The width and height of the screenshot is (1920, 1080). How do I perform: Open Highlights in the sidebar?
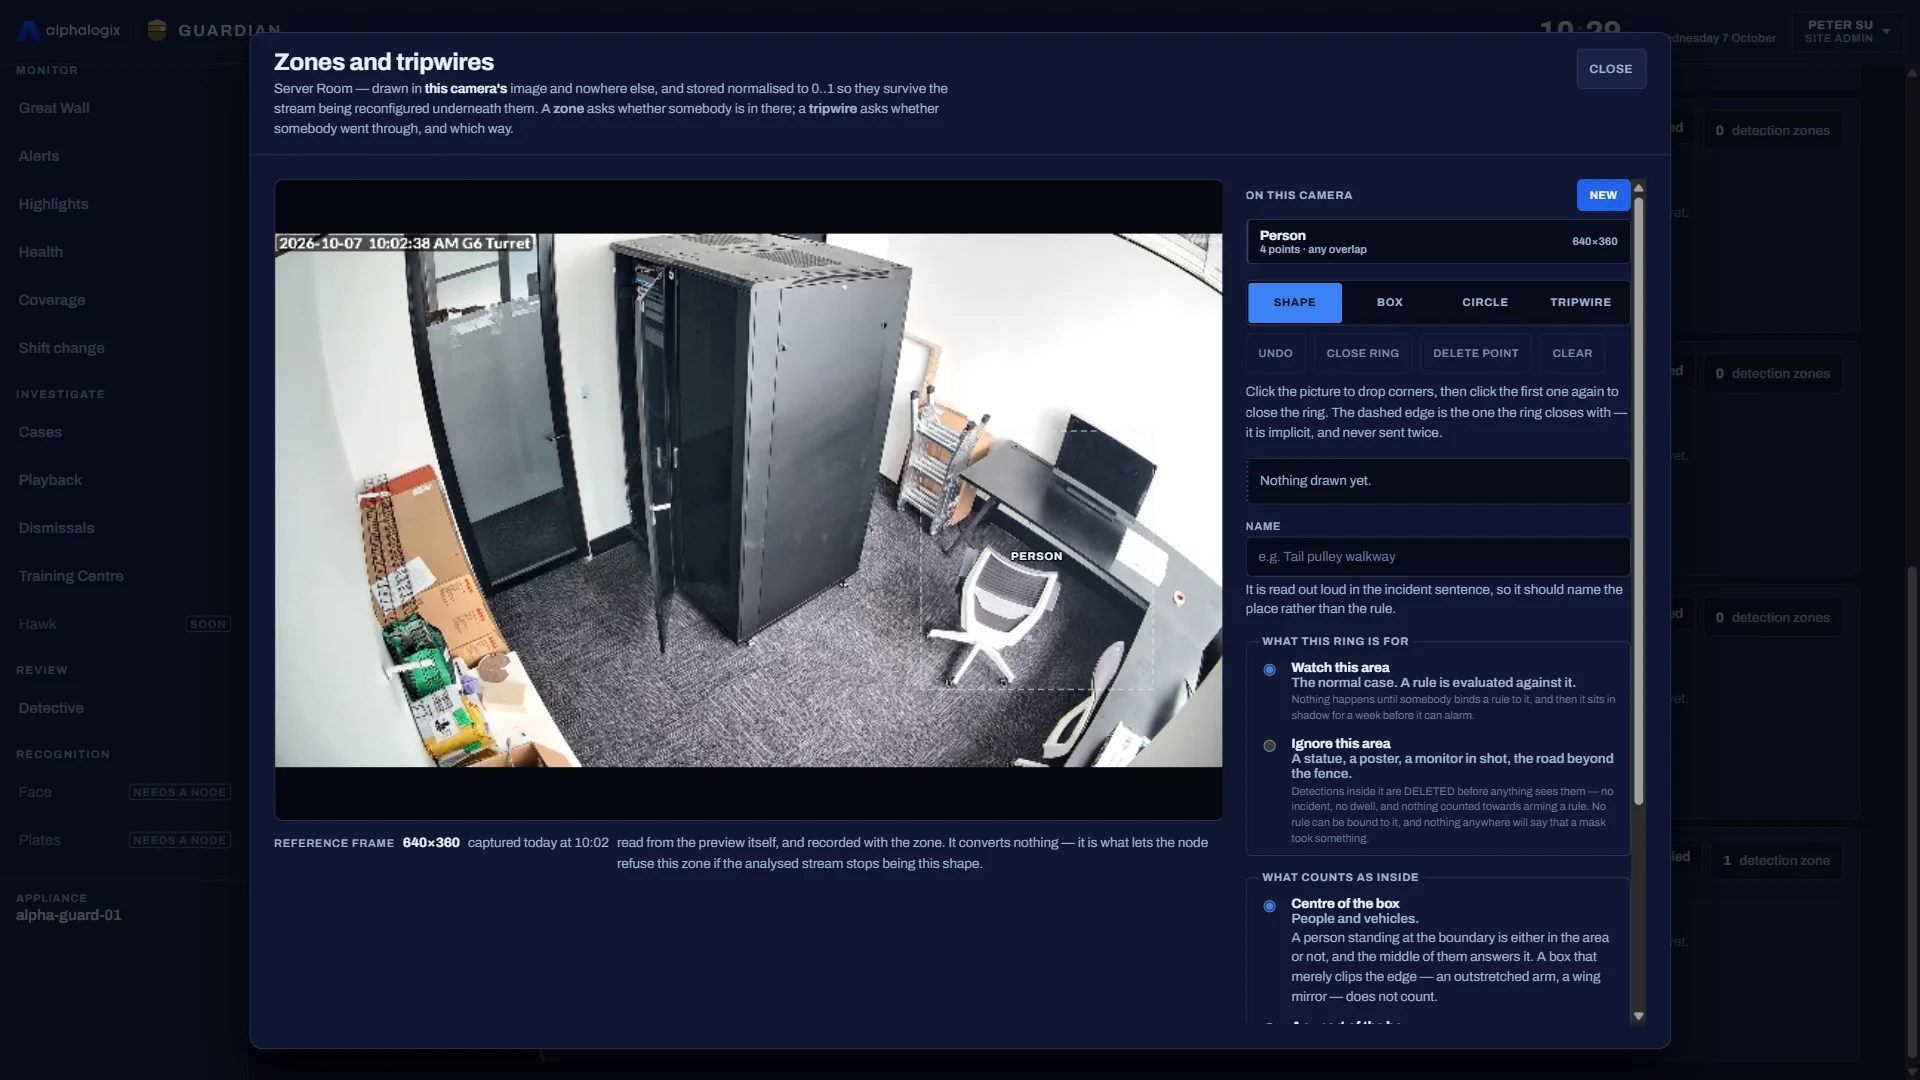click(x=53, y=204)
